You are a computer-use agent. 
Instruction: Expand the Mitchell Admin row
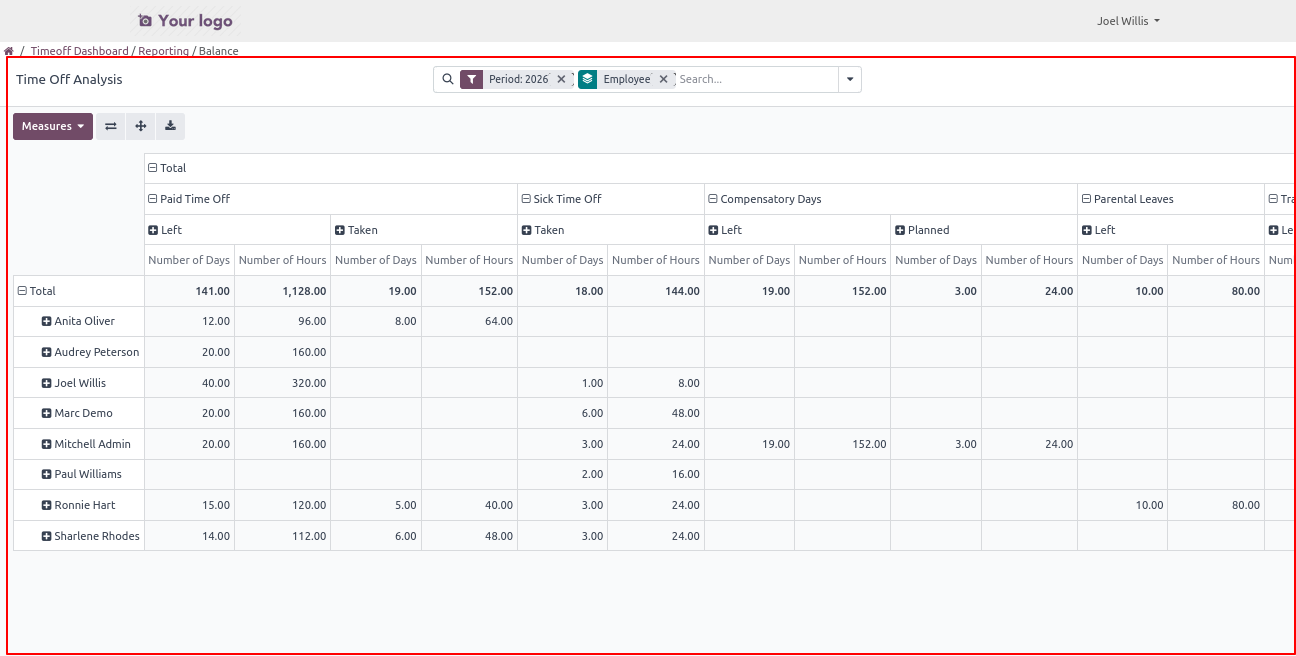pyautogui.click(x=46, y=444)
